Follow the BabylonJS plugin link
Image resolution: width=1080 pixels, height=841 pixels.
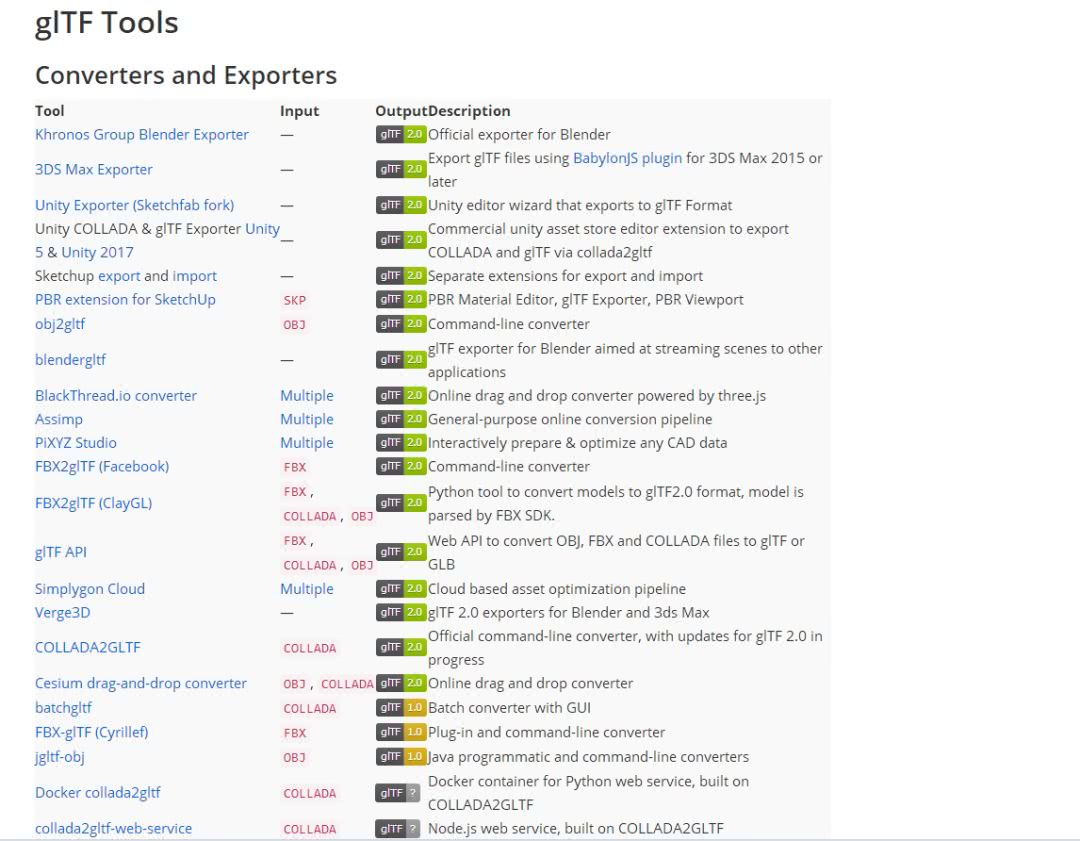point(627,158)
